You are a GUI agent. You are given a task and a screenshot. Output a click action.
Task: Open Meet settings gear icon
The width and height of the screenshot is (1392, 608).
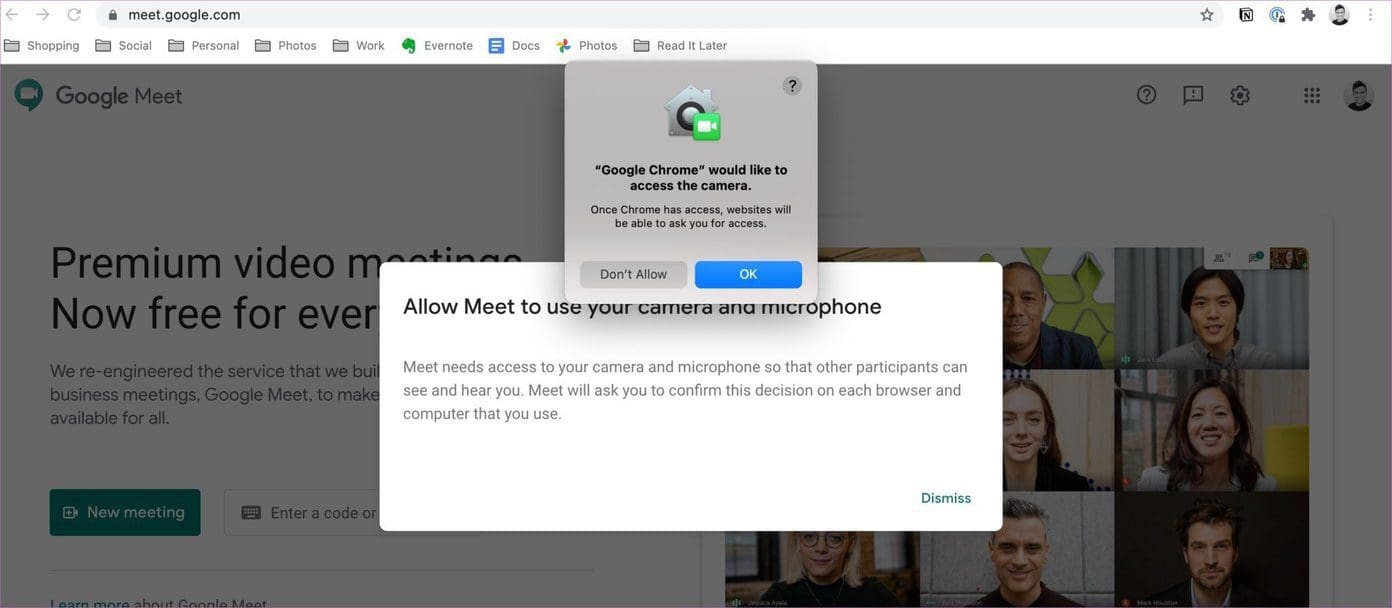(1240, 95)
